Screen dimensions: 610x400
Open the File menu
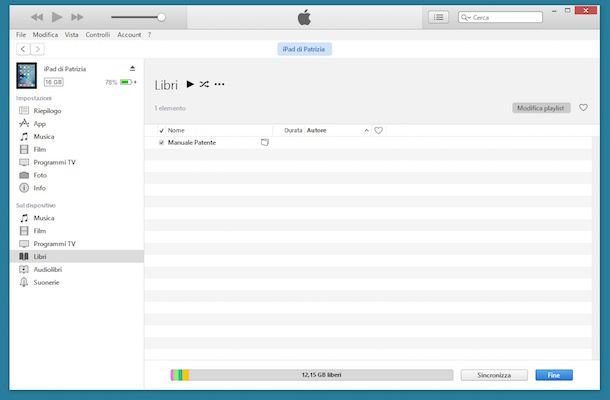click(21, 35)
